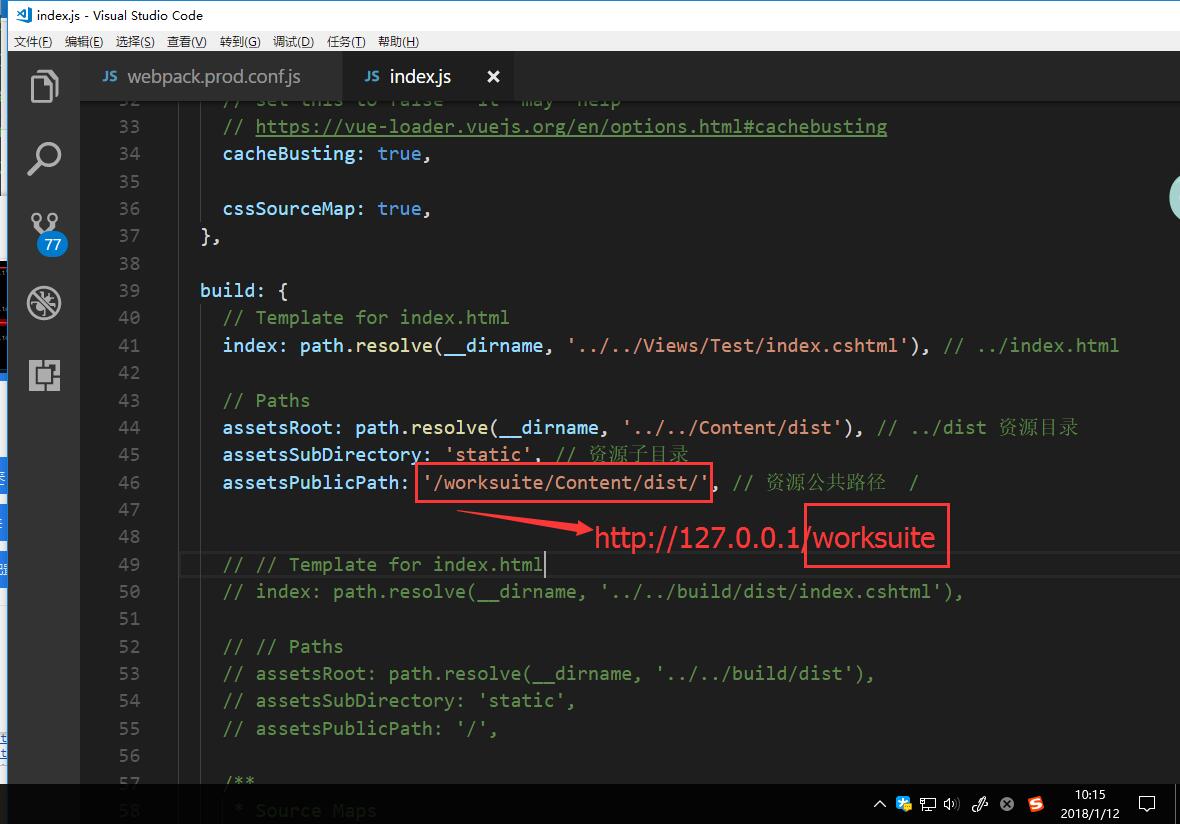Image resolution: width=1180 pixels, height=824 pixels.
Task: Open the 文件(F) menu
Action: (33, 41)
